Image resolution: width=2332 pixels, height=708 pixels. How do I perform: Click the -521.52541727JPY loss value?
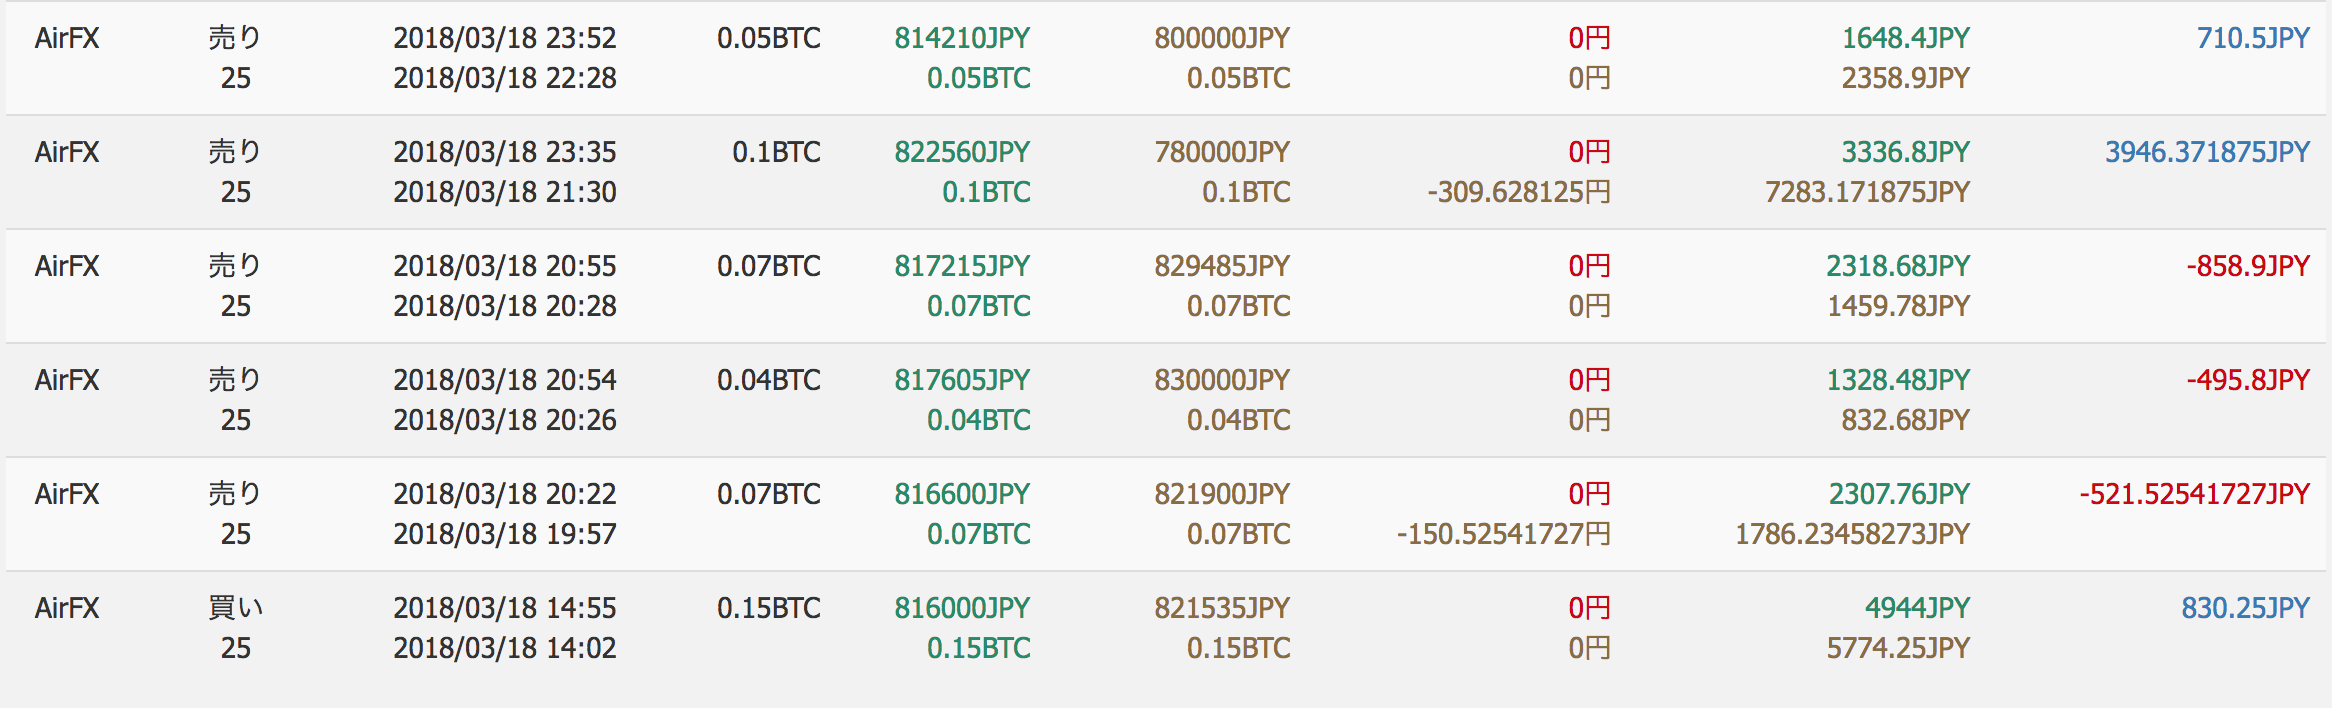pyautogui.click(x=2195, y=494)
